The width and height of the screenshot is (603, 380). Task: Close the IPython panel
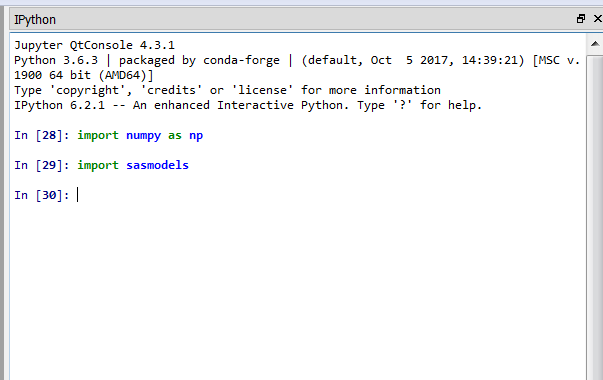pos(598,18)
